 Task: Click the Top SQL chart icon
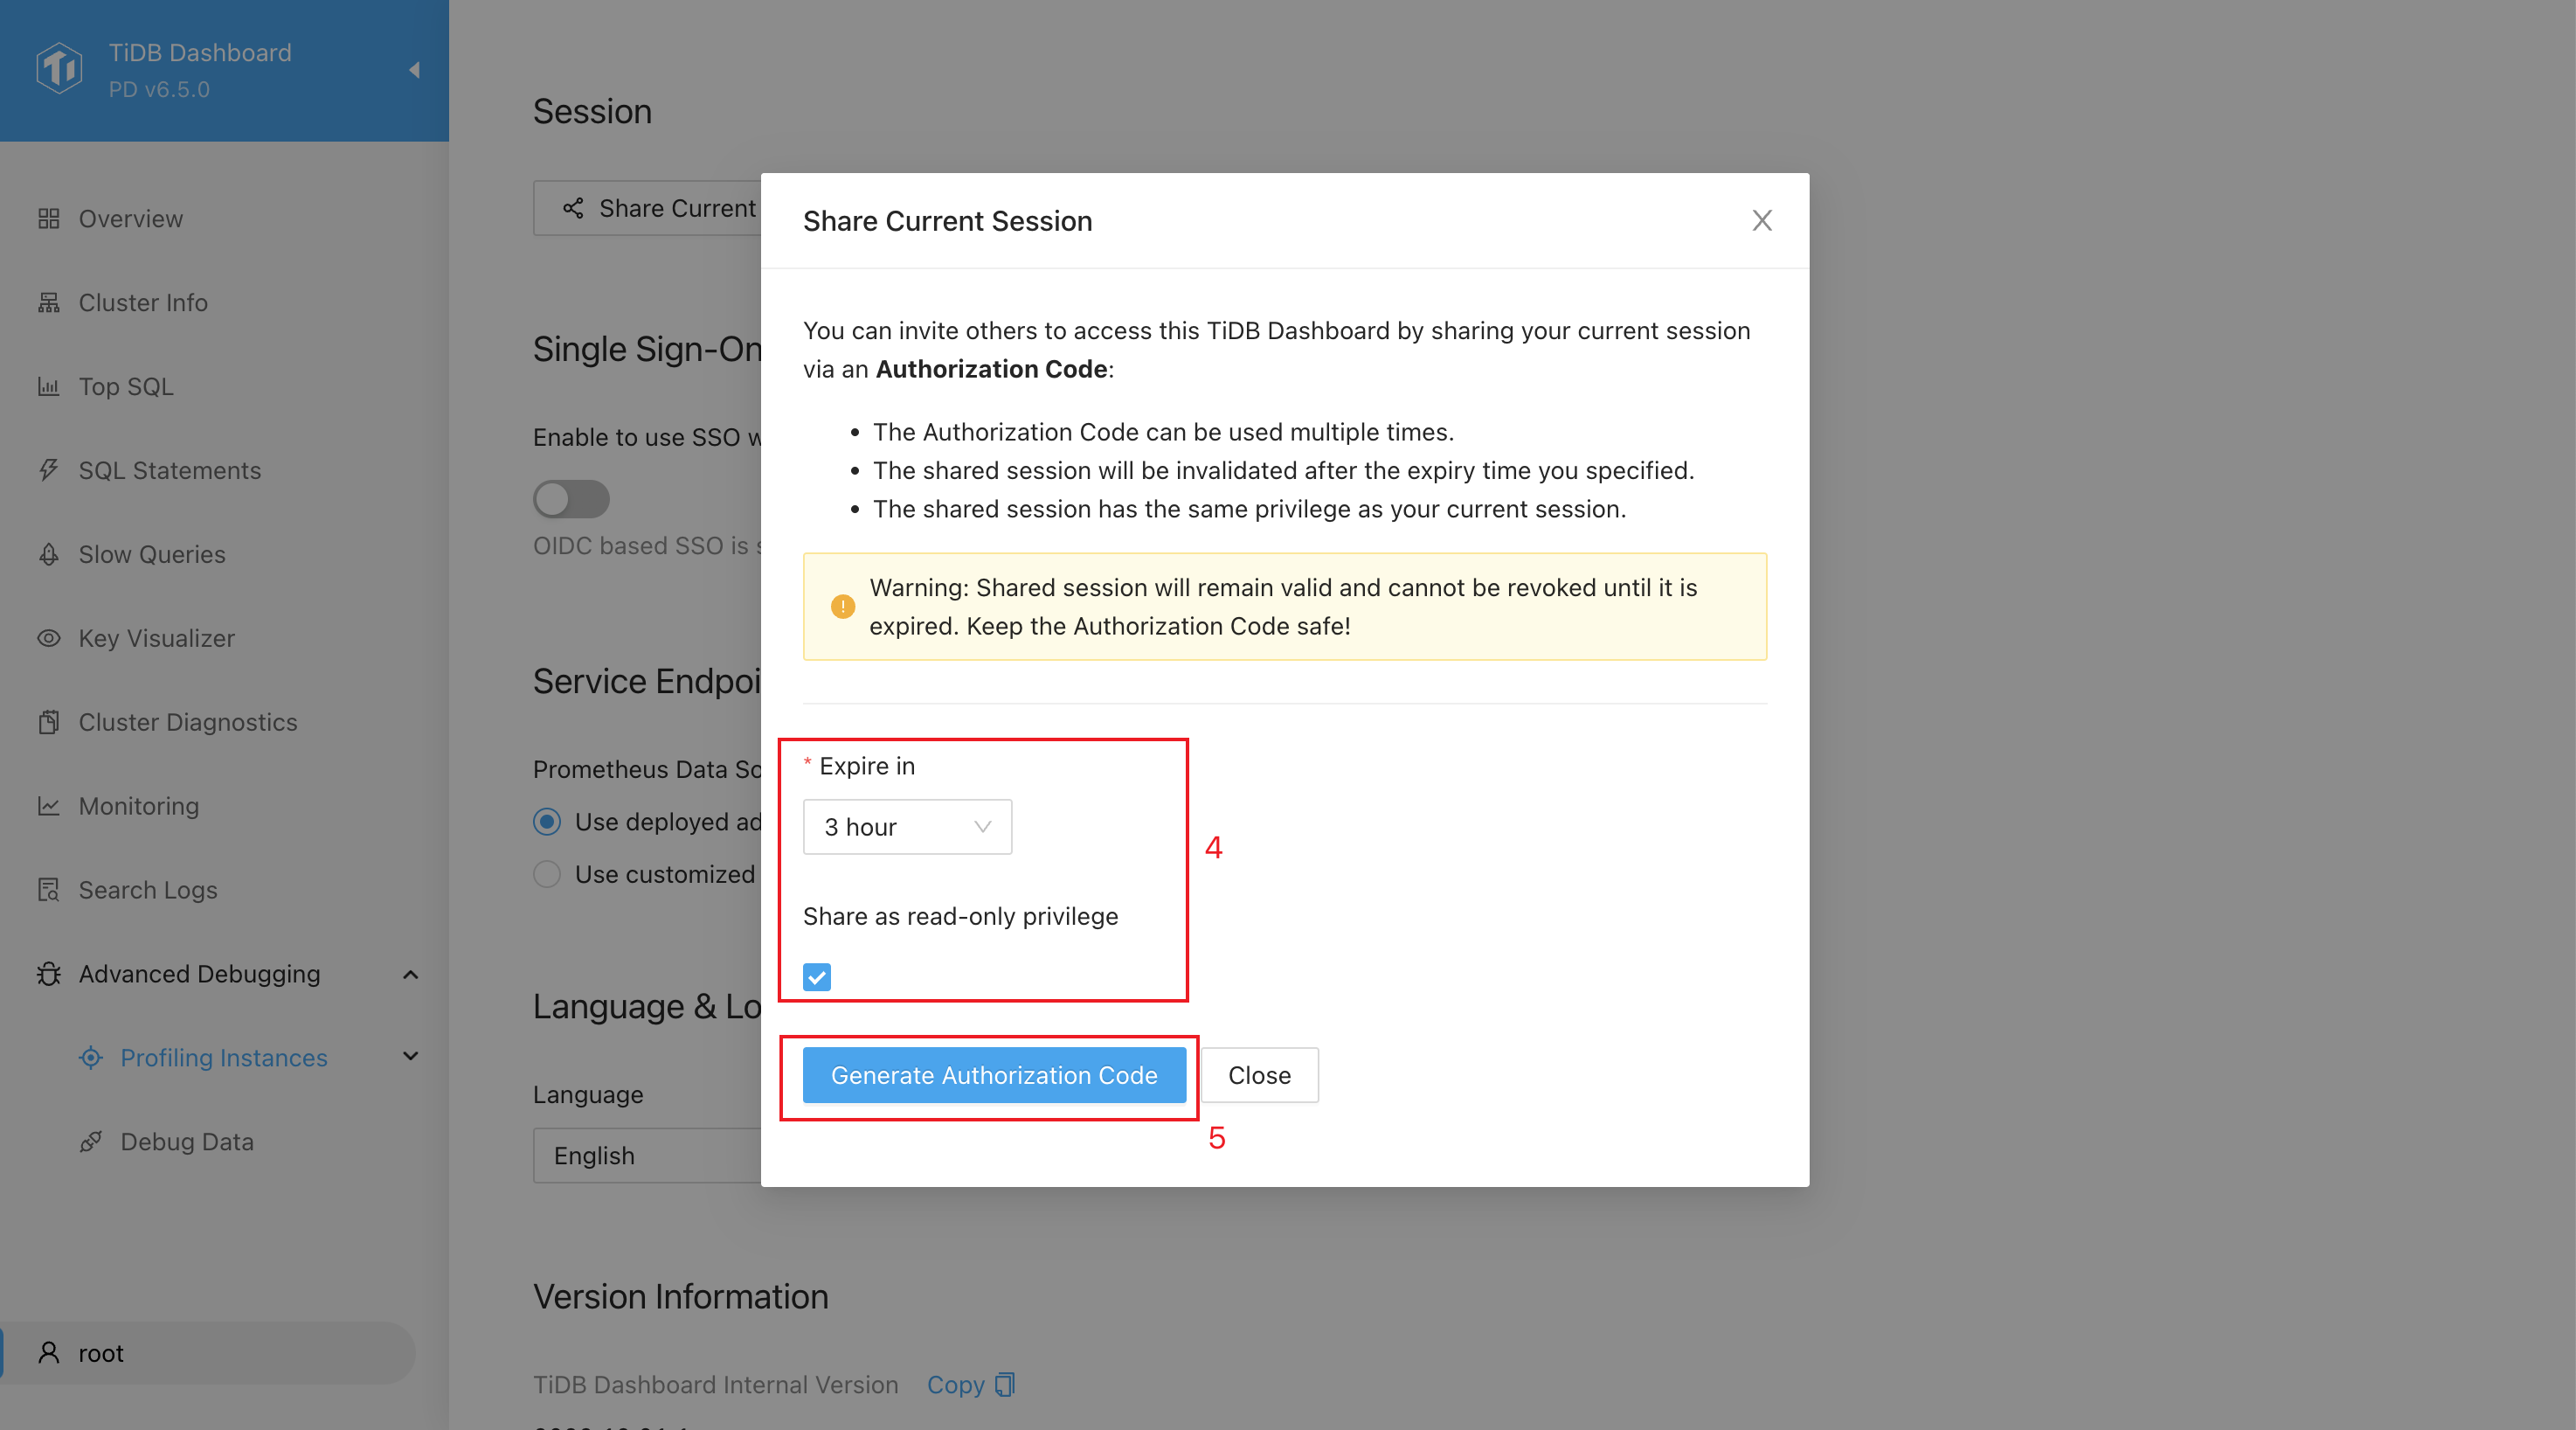point(49,386)
